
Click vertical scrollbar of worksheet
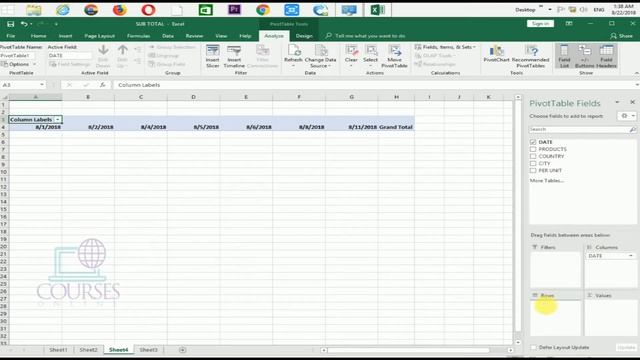click(518, 216)
